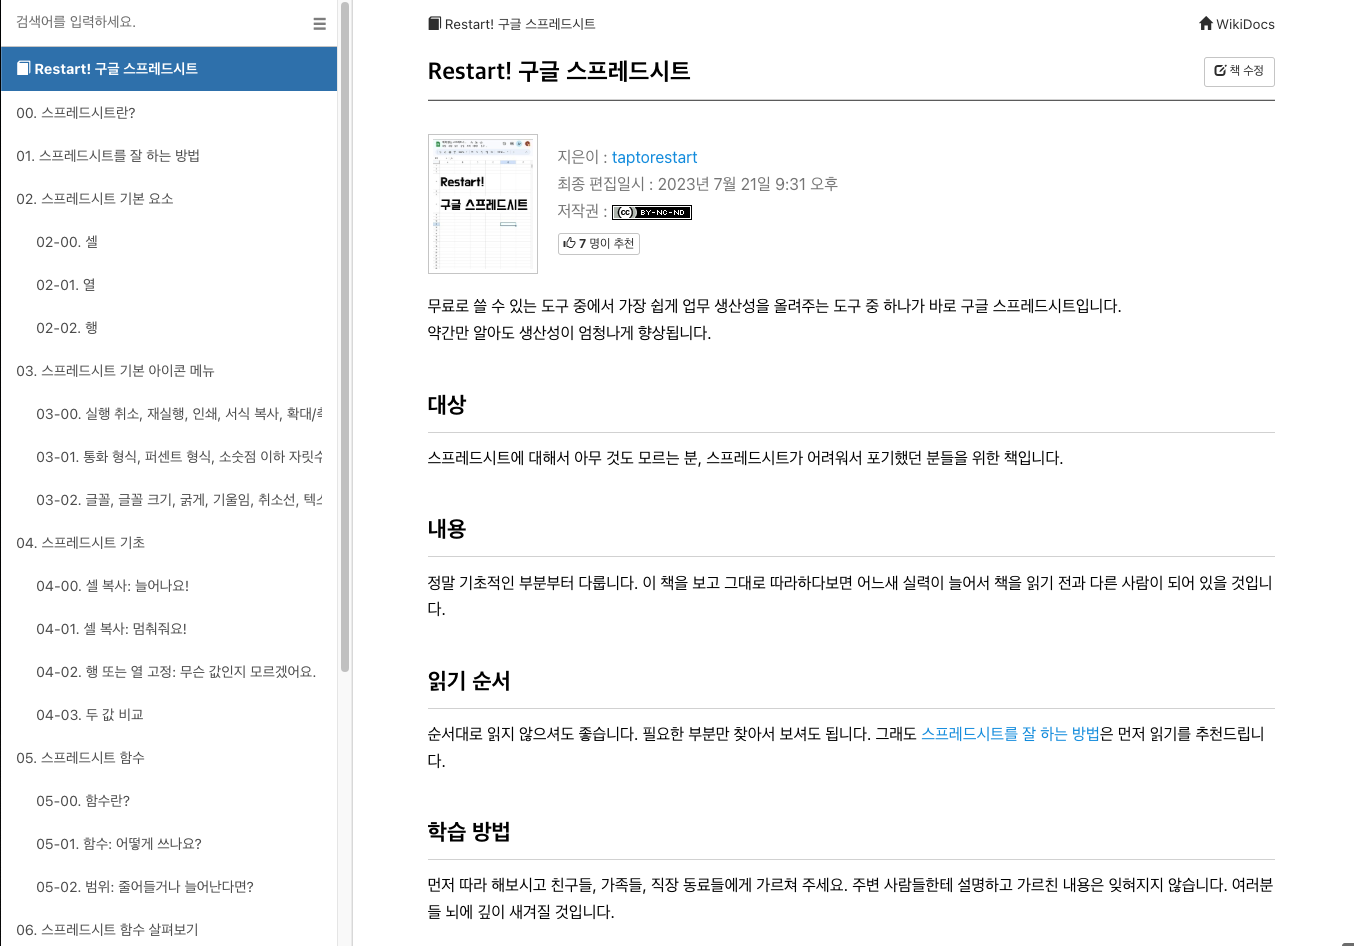The height and width of the screenshot is (946, 1354).
Task: Select the Restart! 구글 스프레드시트 sidebar header
Action: coord(169,68)
